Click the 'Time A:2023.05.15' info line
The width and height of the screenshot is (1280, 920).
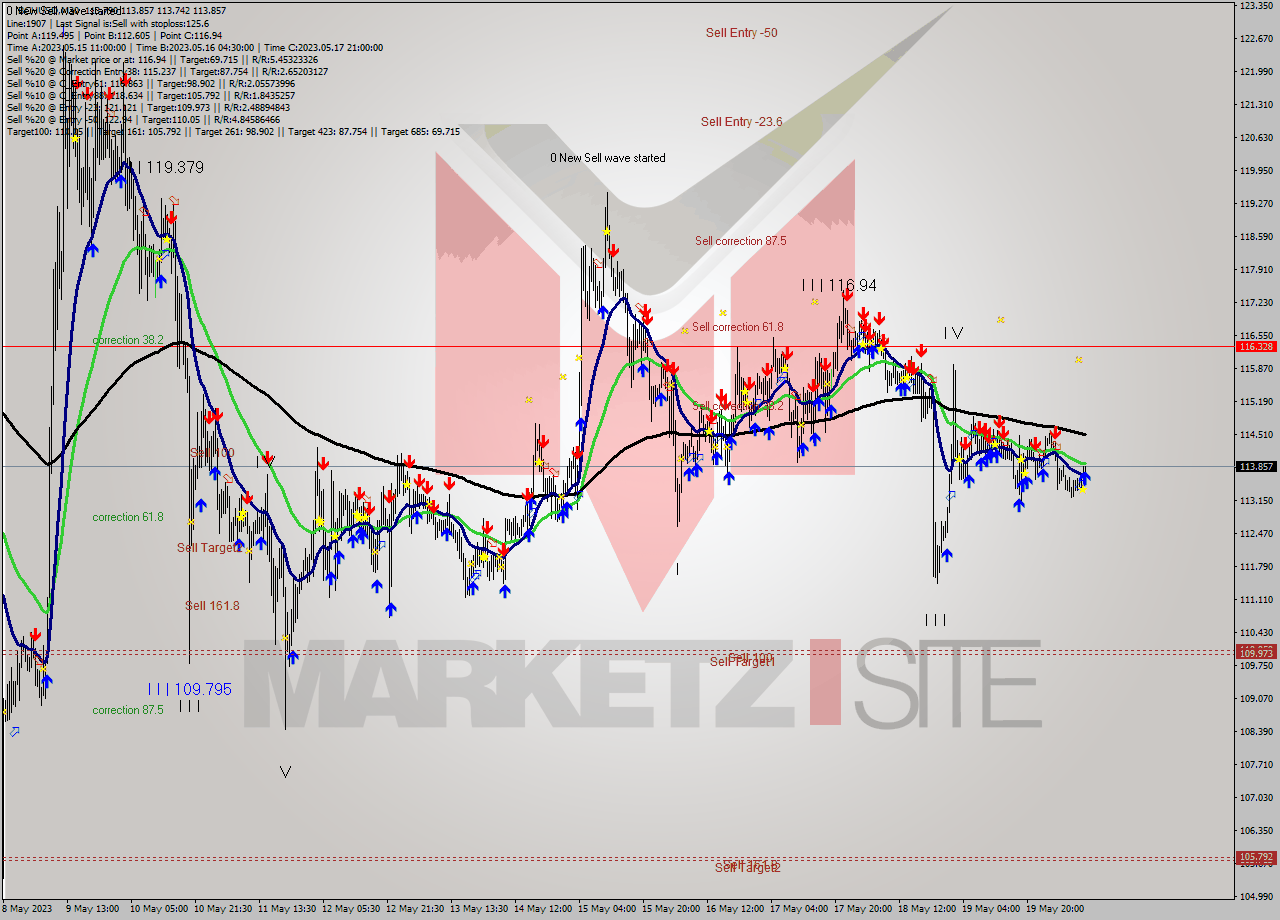click(x=195, y=47)
